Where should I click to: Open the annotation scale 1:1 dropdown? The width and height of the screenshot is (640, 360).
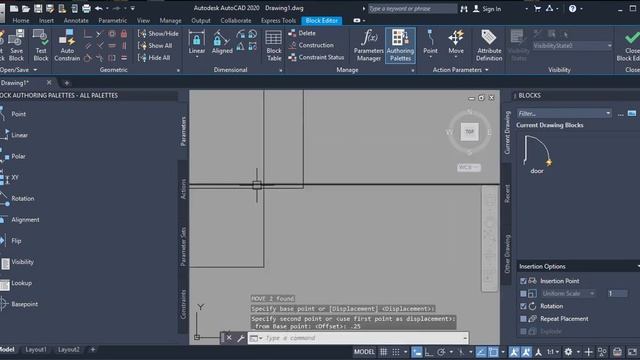553,352
